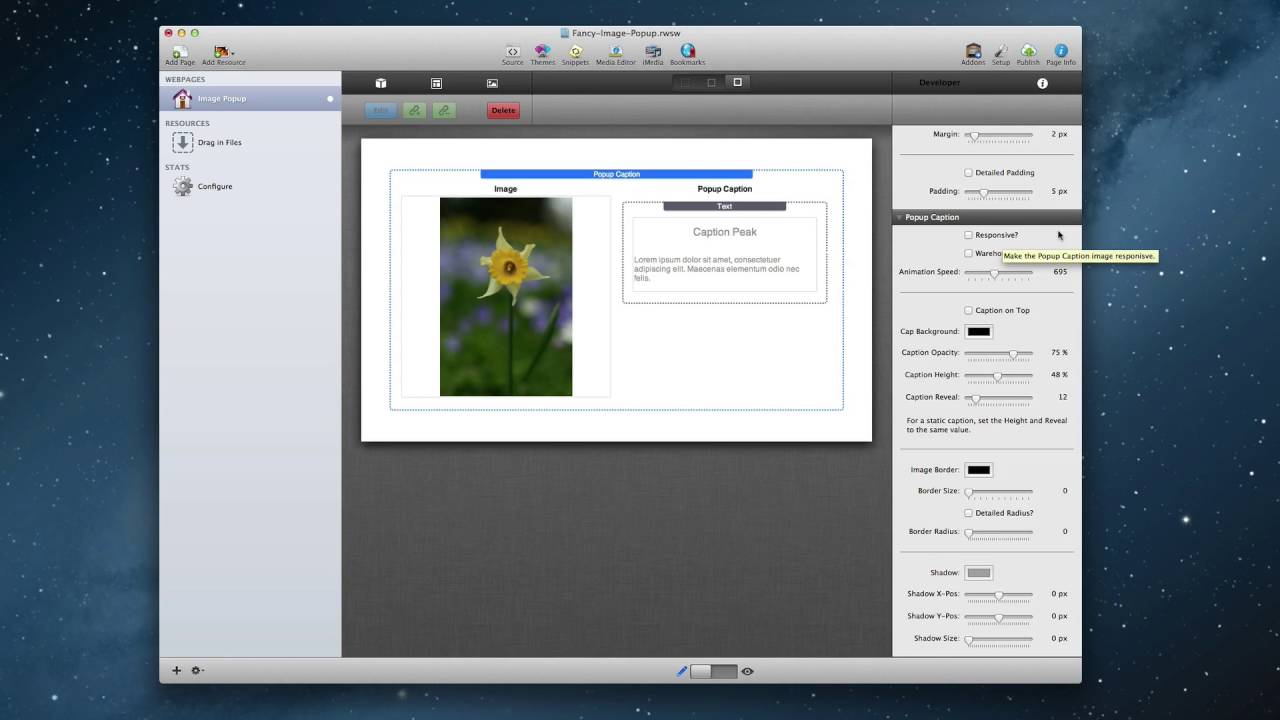
Task: Enable the Detailed Padding checkbox
Action: click(x=968, y=173)
